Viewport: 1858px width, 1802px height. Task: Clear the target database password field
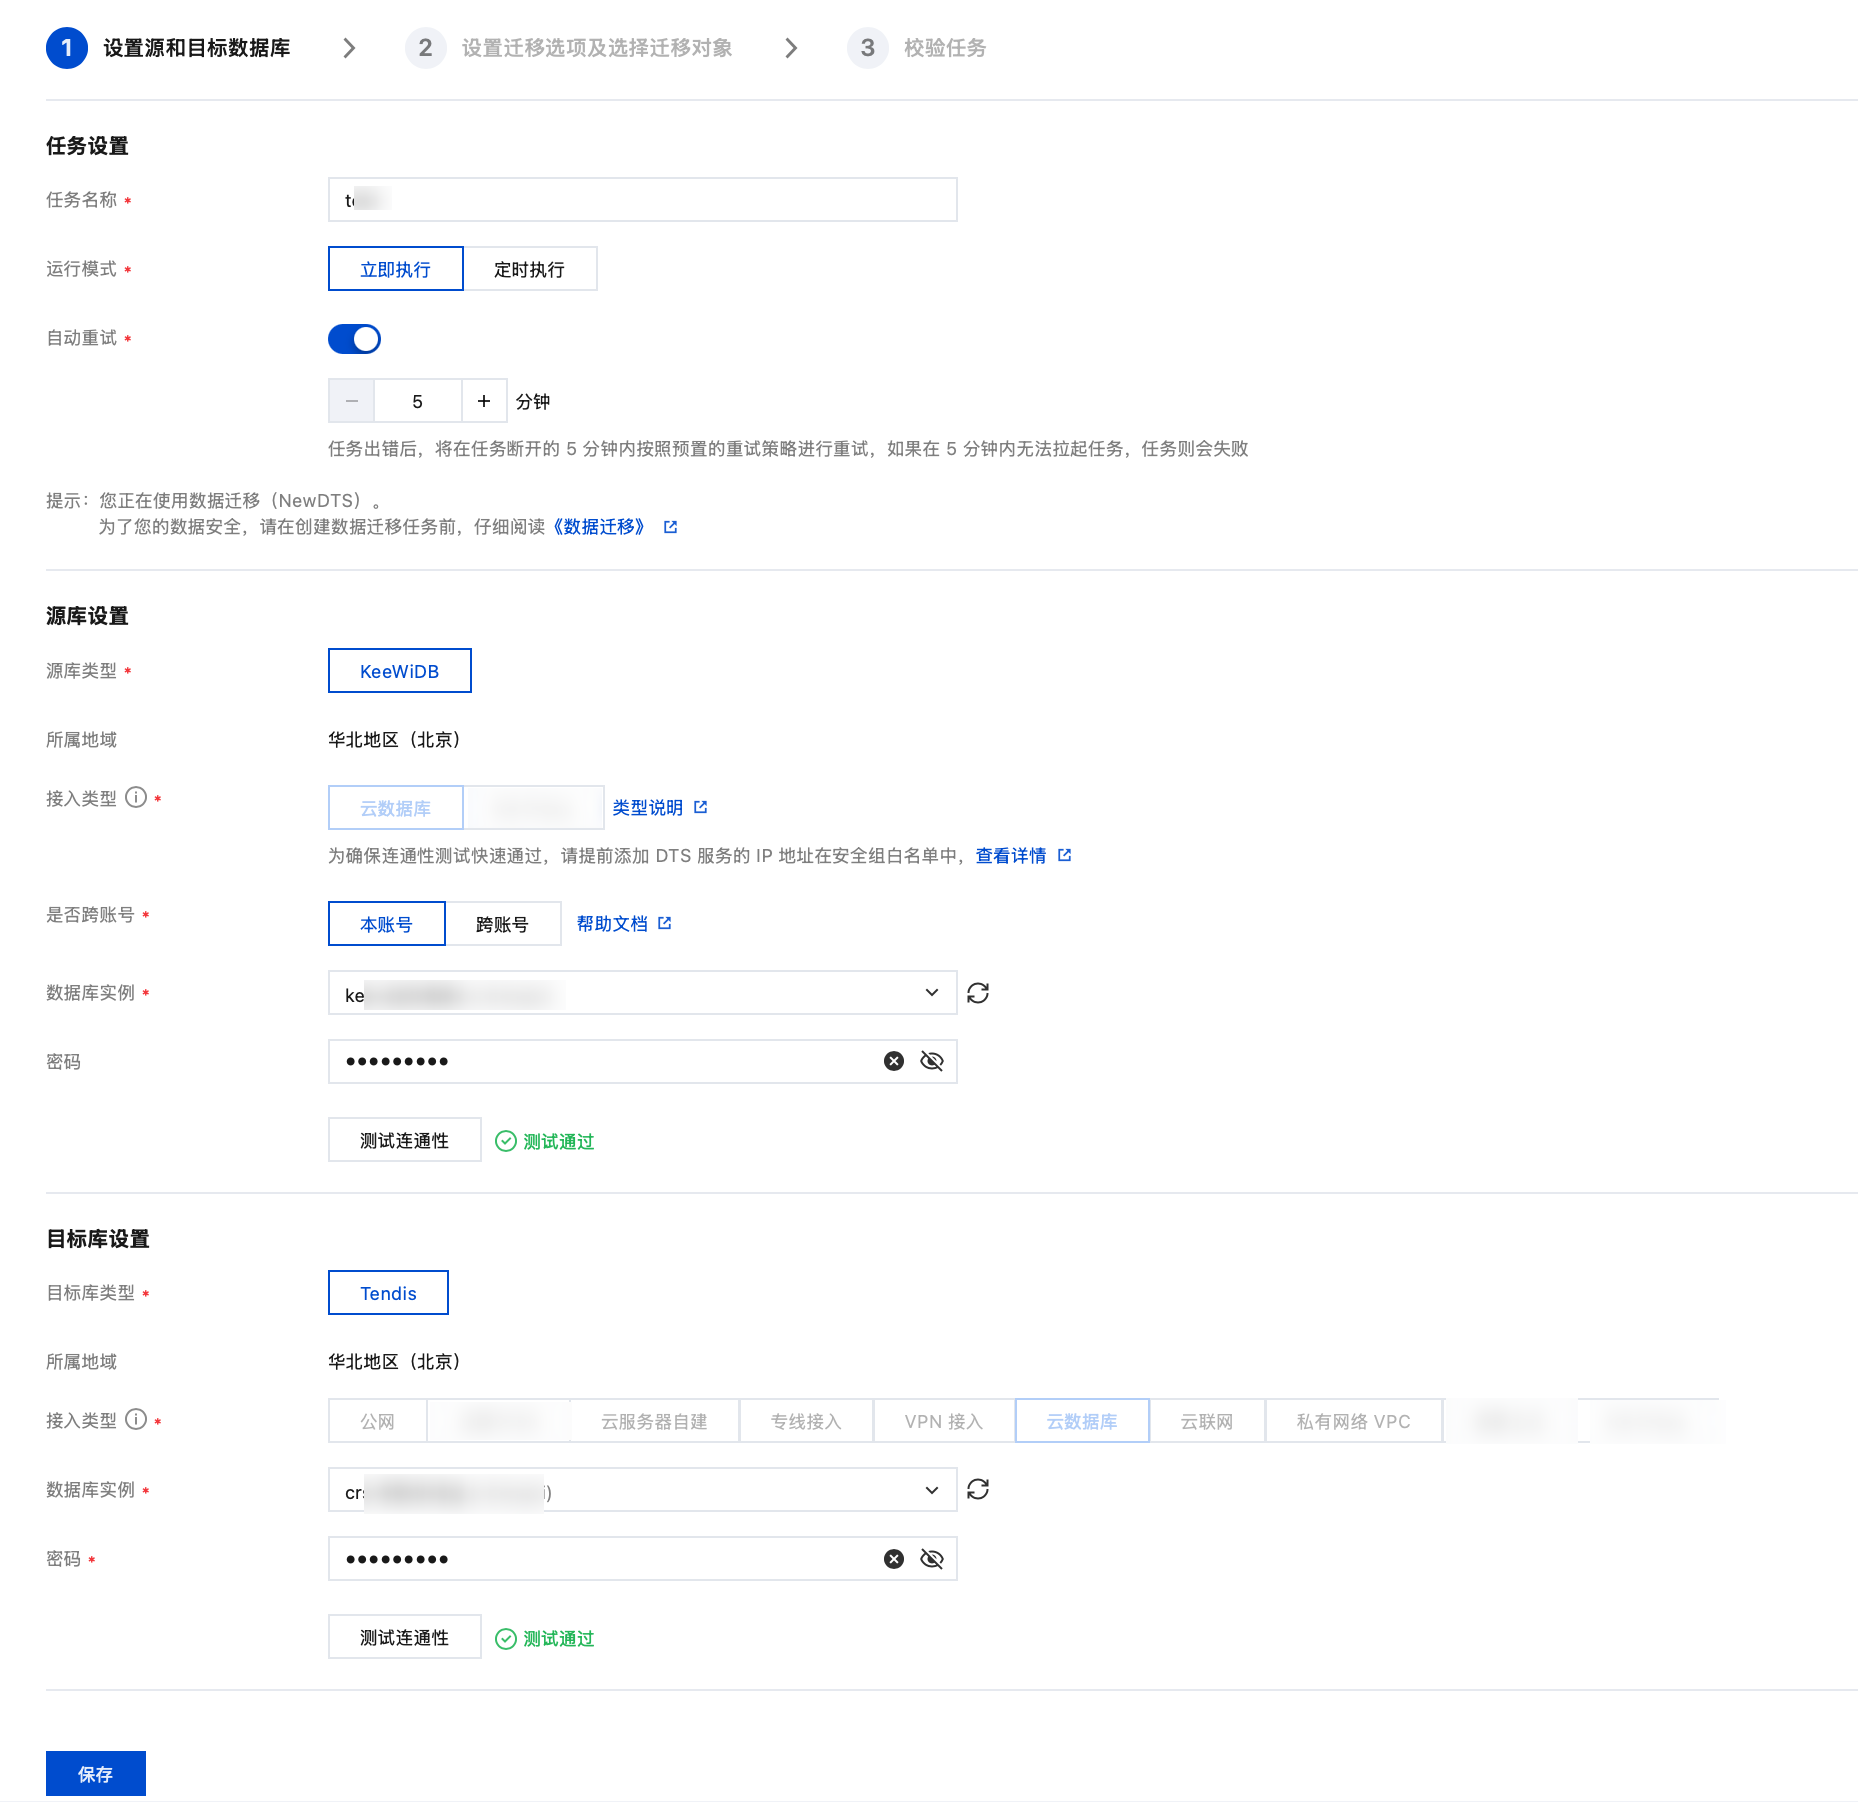click(x=893, y=1559)
